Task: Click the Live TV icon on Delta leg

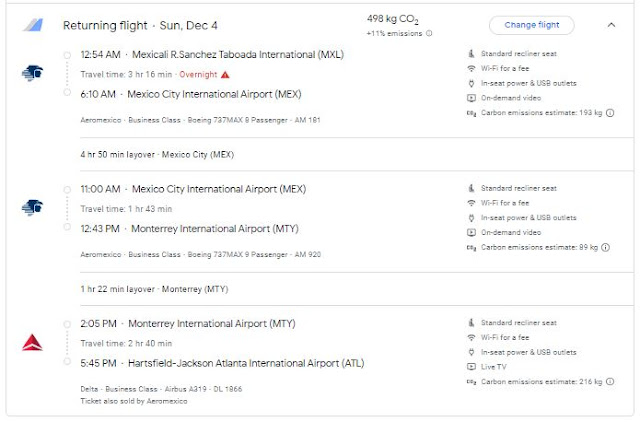Action: 472,367
